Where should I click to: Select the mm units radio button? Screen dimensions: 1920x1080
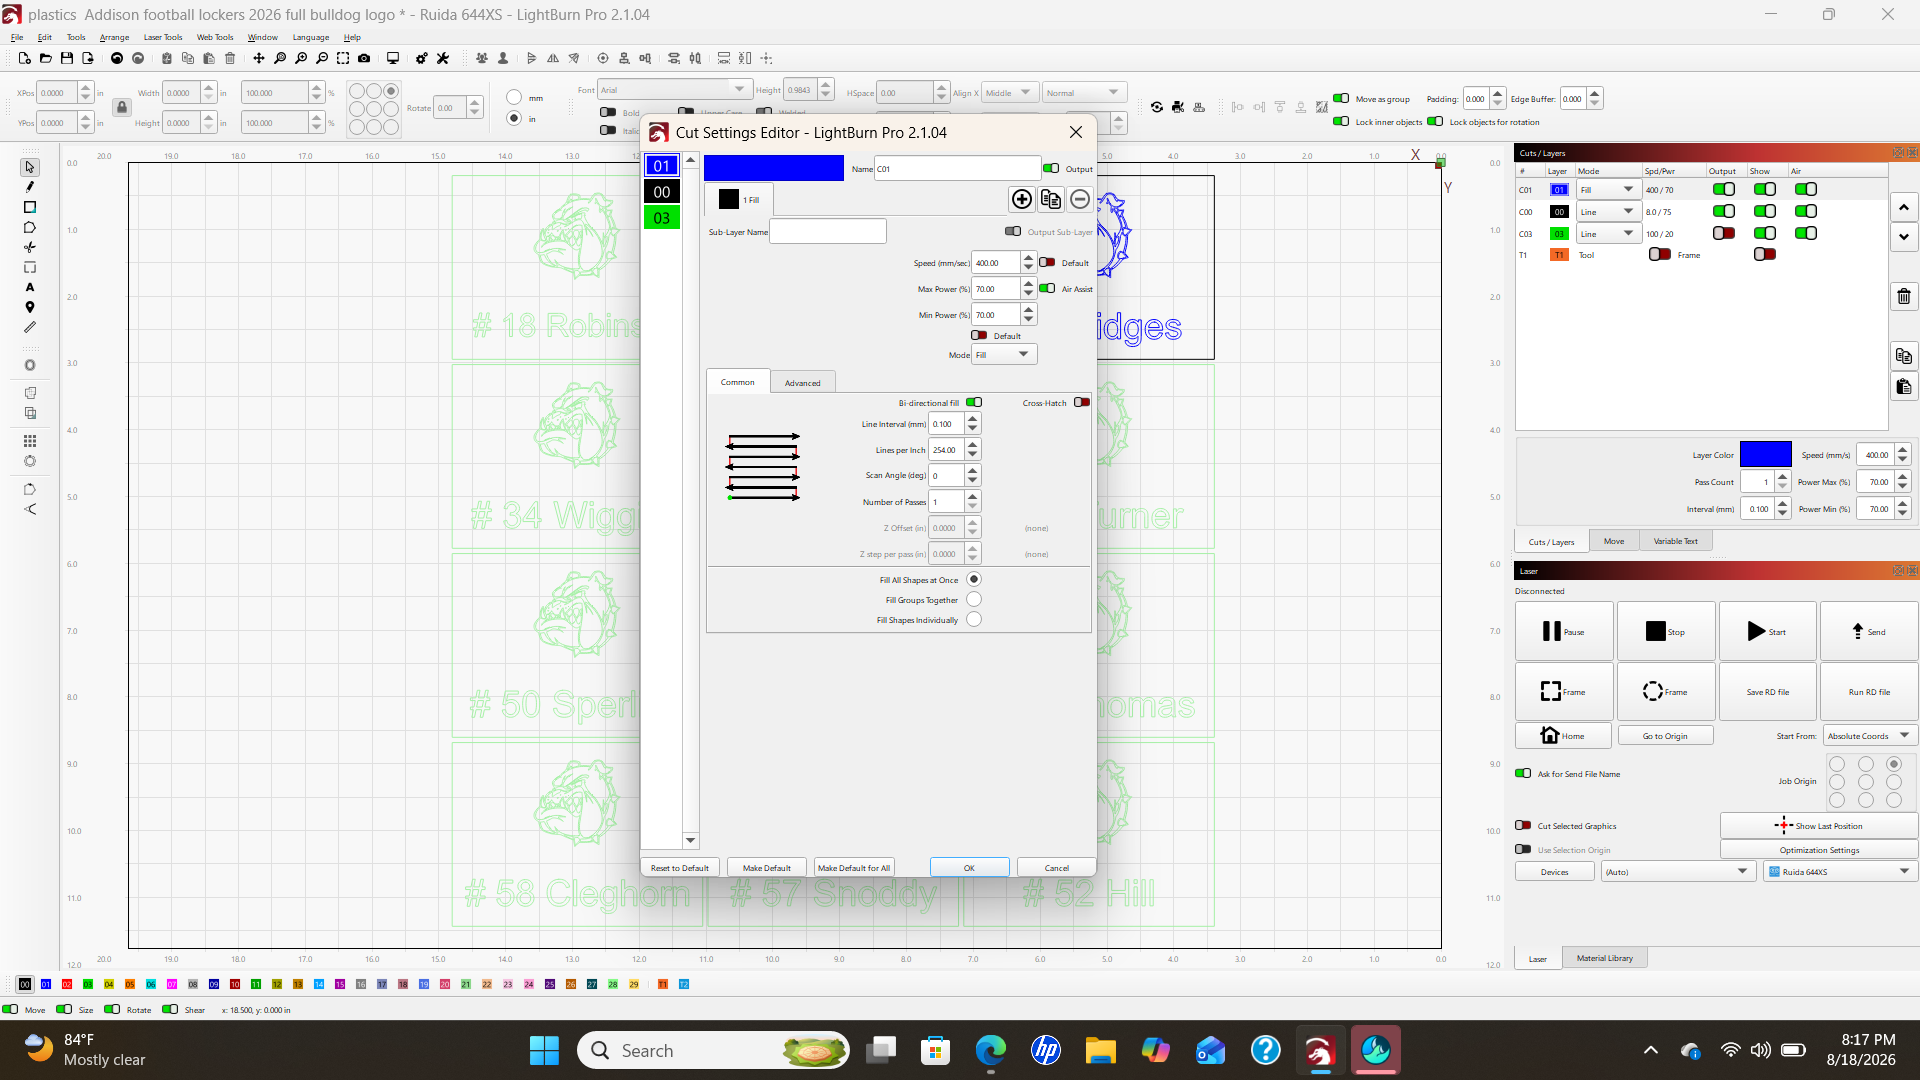pos(514,97)
